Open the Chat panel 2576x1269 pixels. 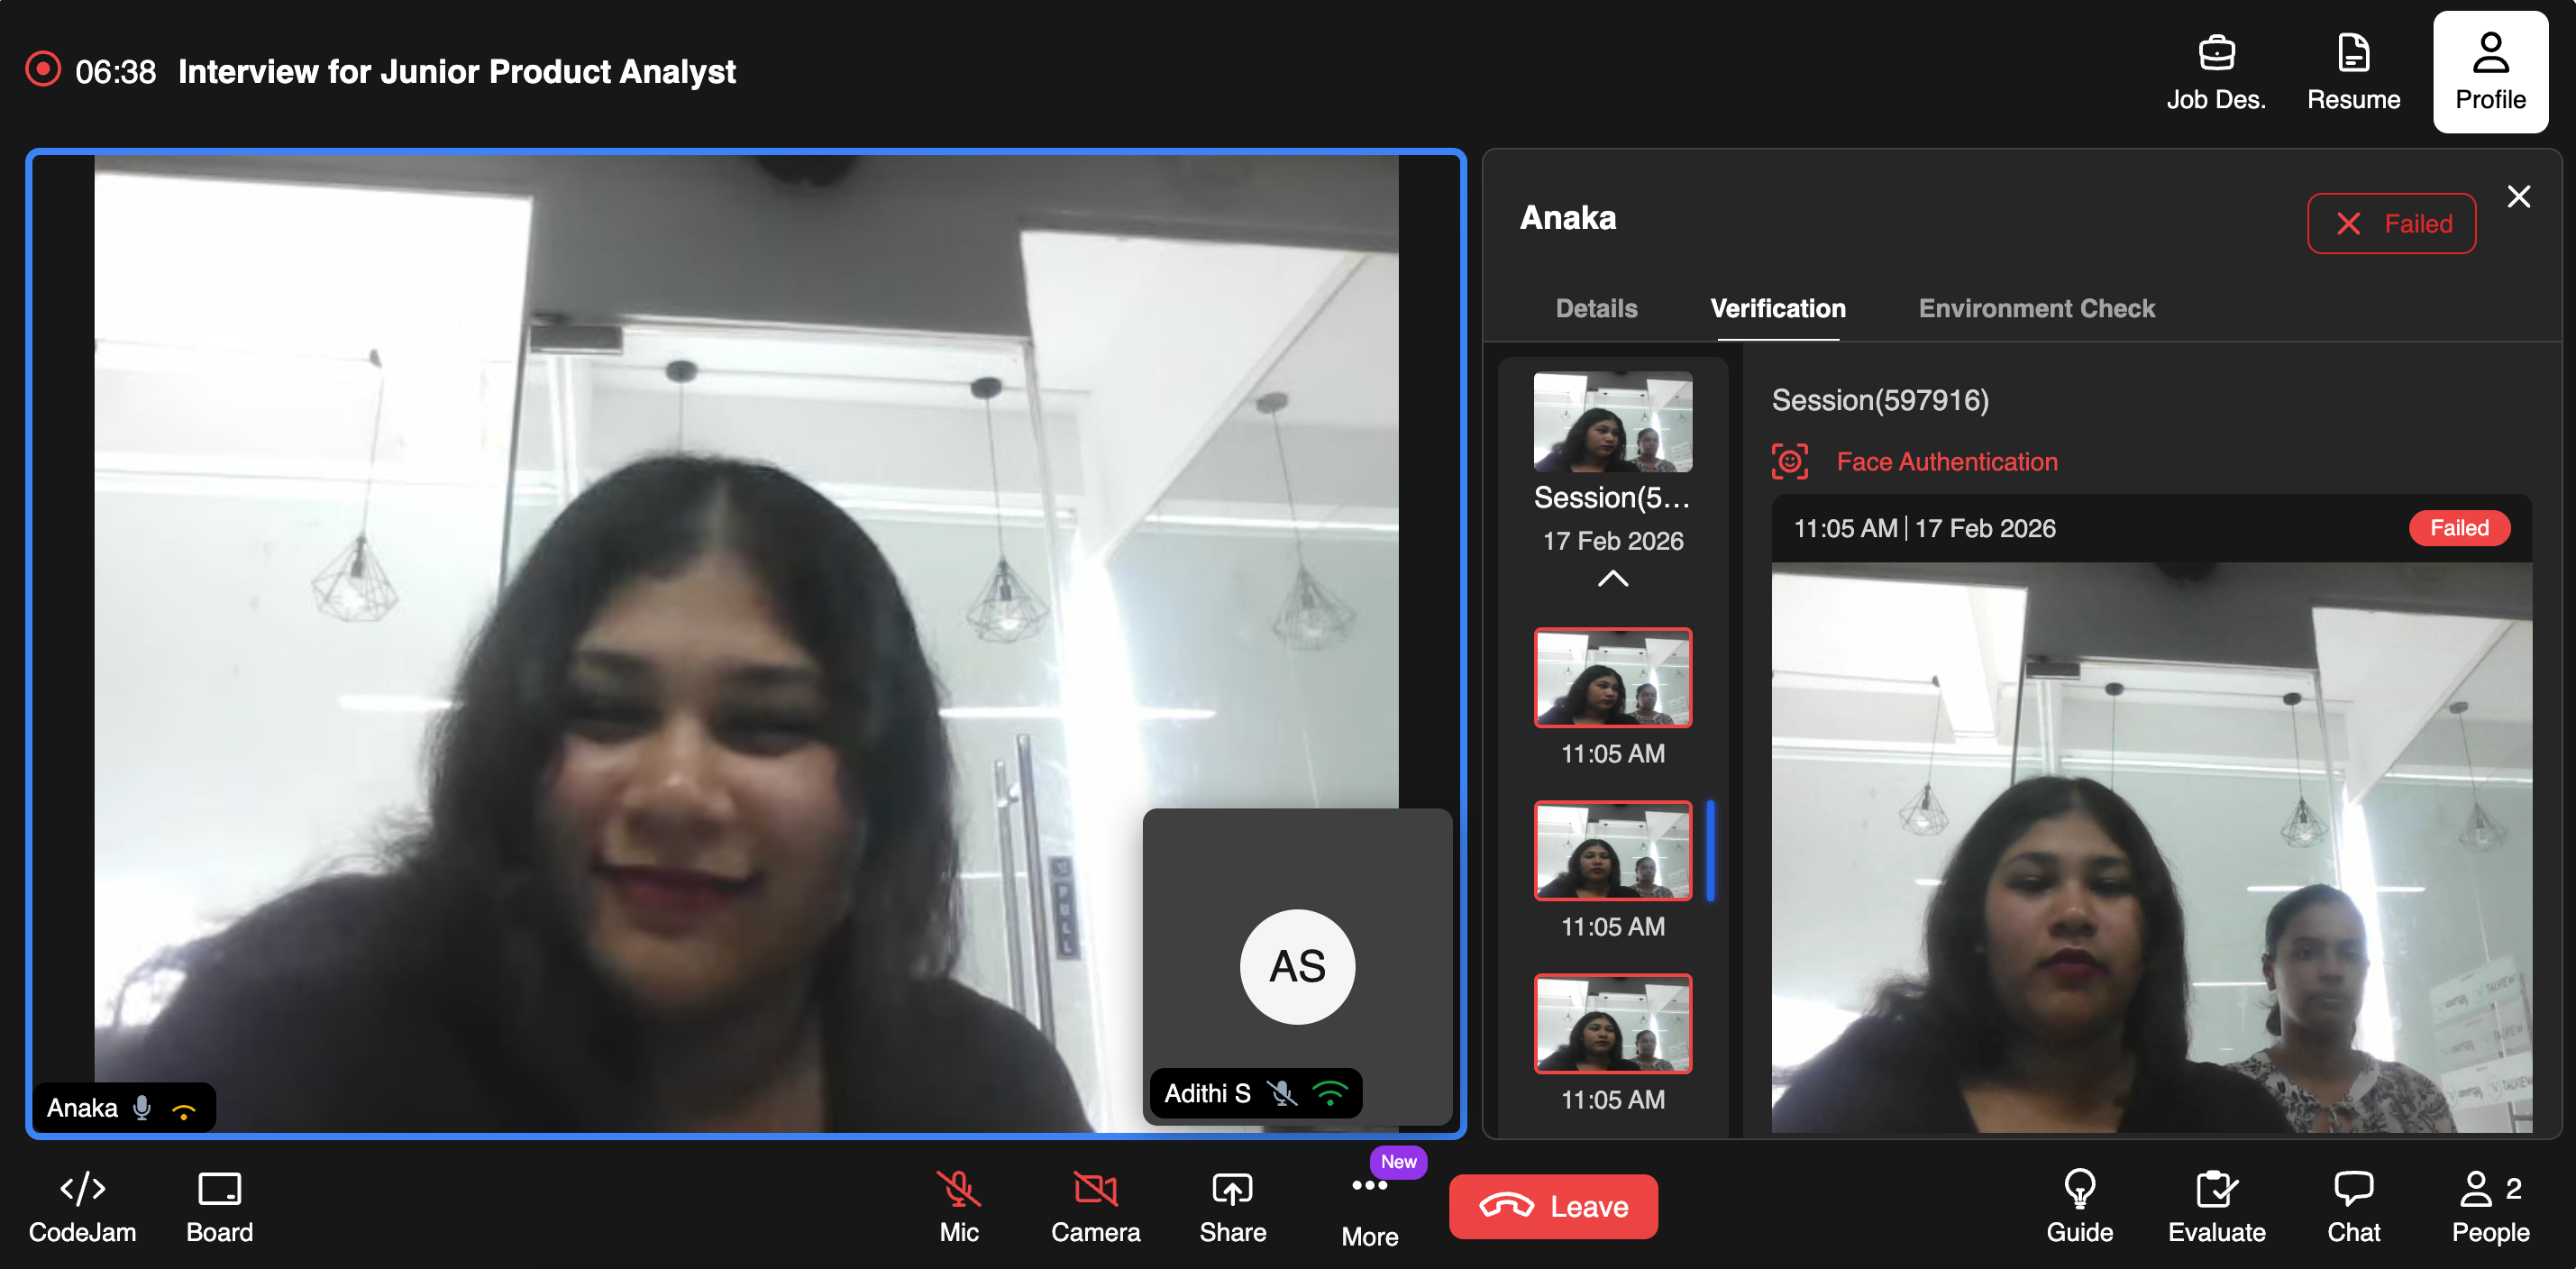click(2353, 1206)
